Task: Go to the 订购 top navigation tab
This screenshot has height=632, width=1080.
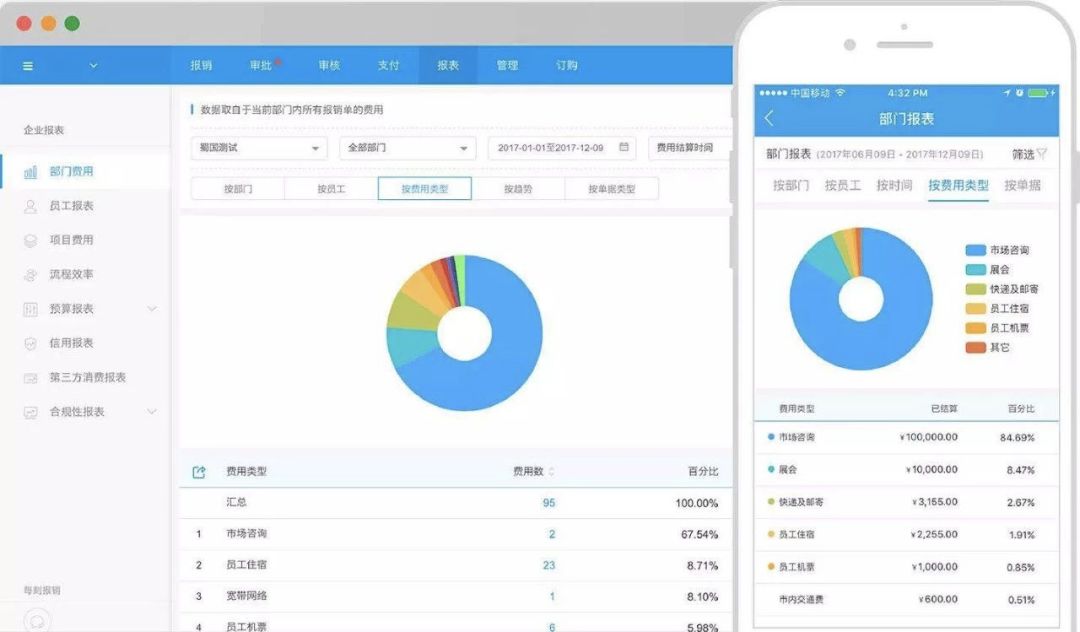Action: [x=566, y=65]
